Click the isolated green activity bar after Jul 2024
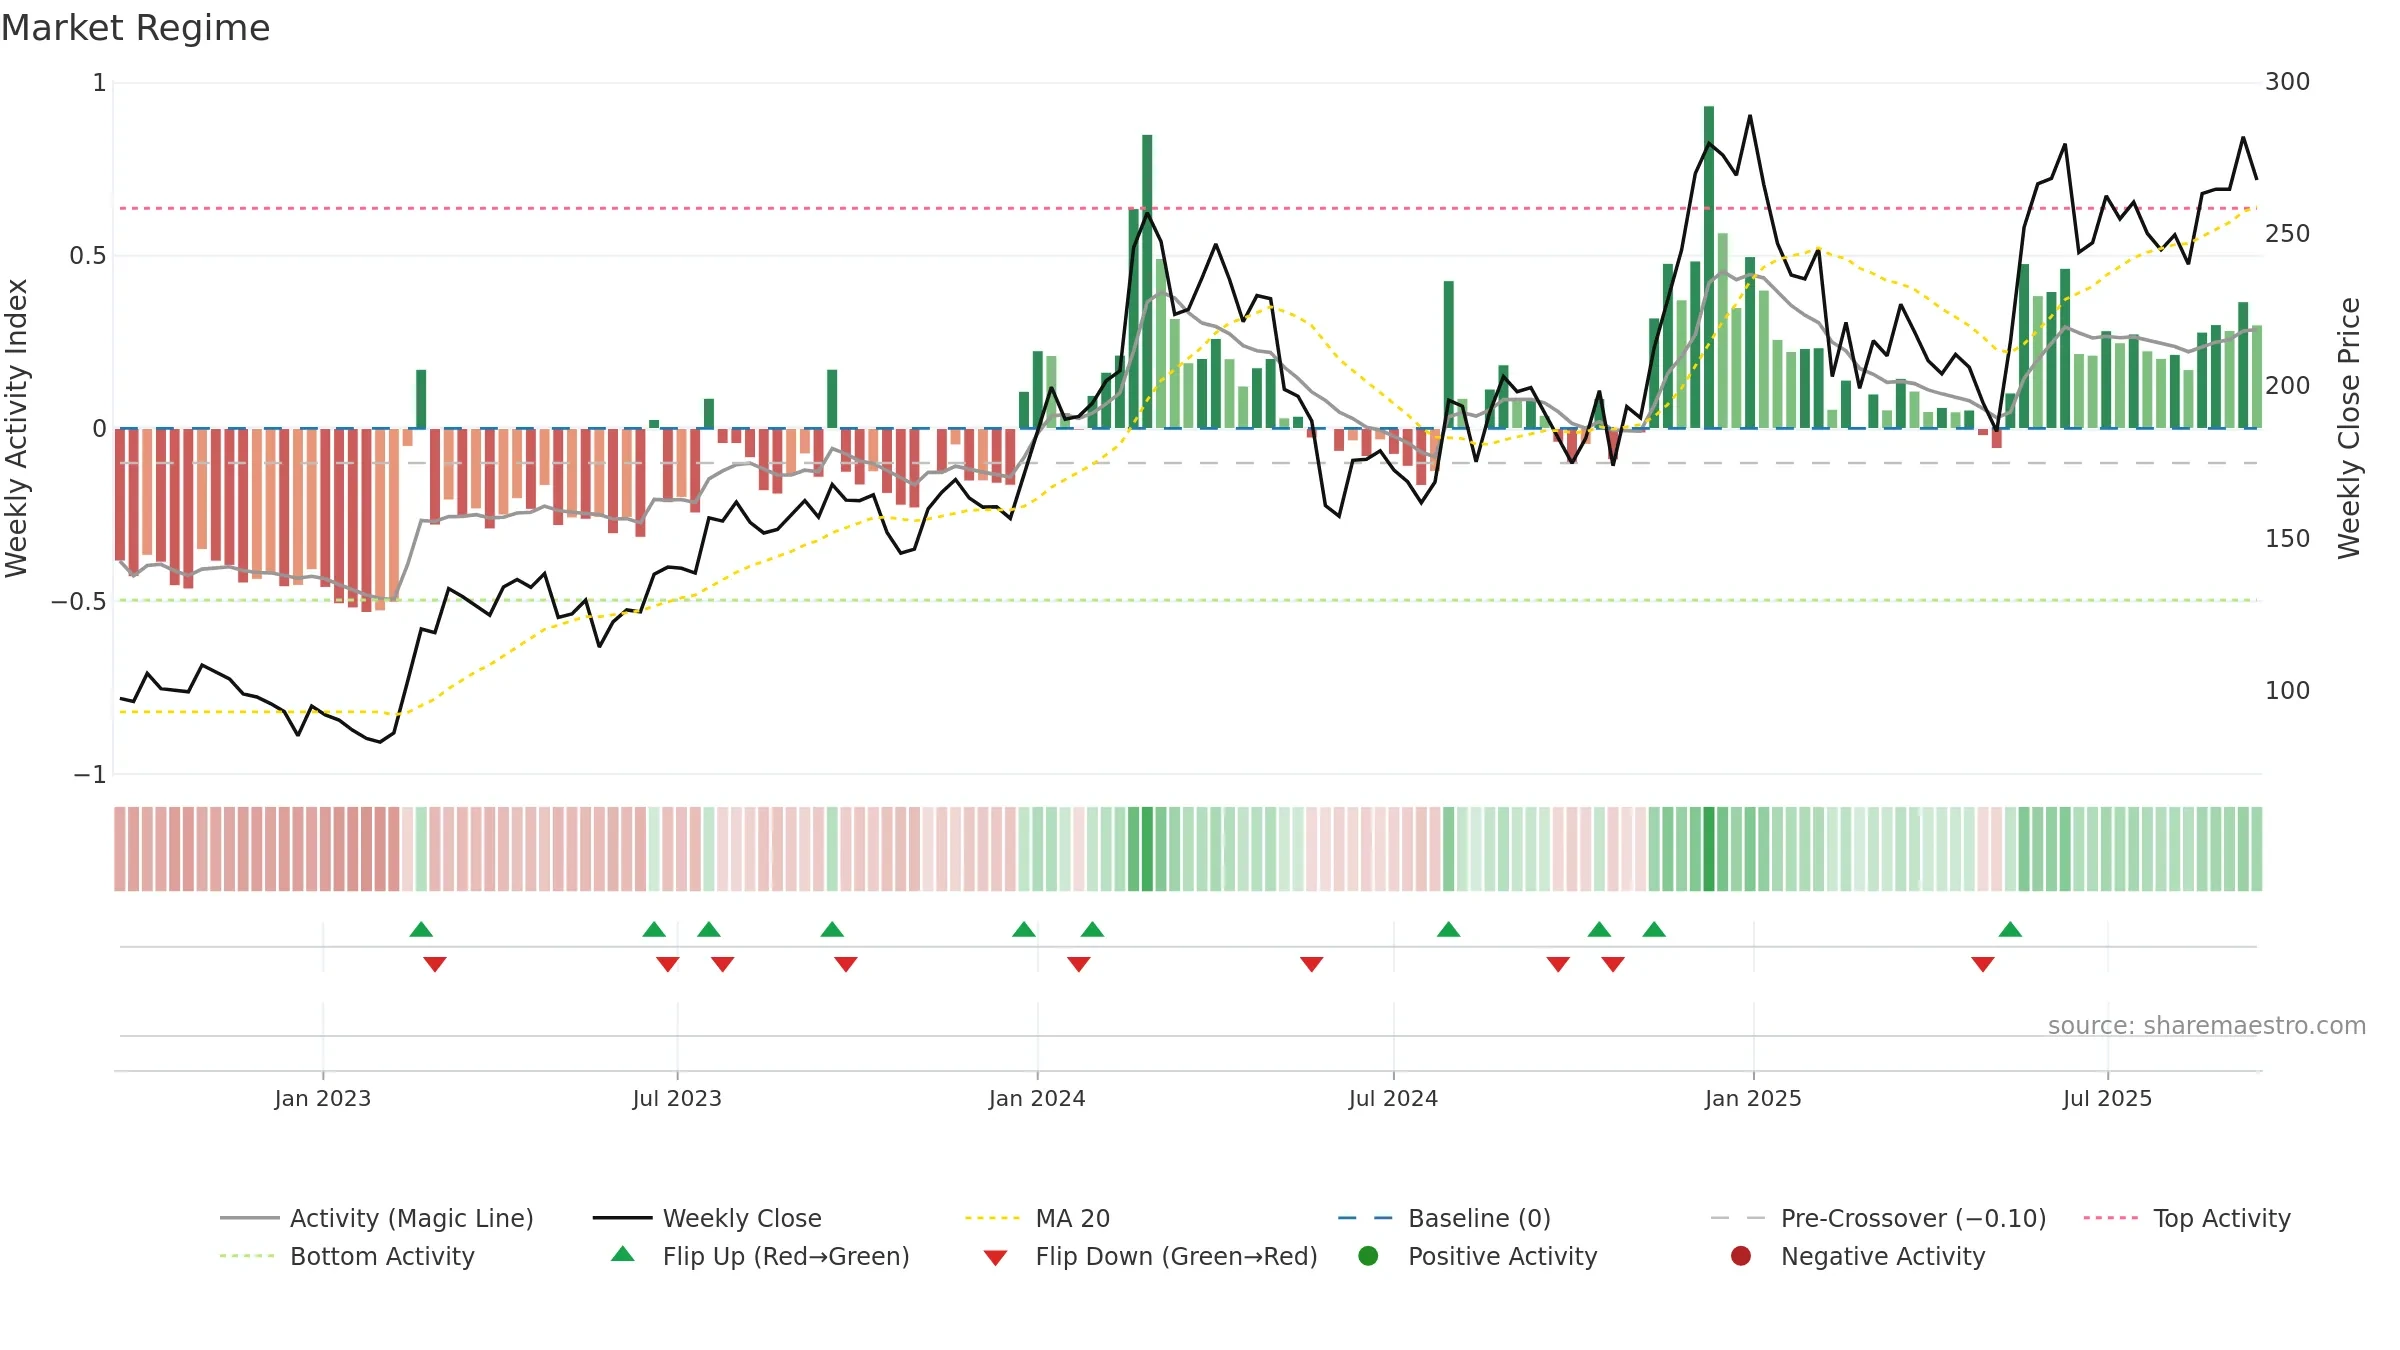 click(1448, 354)
